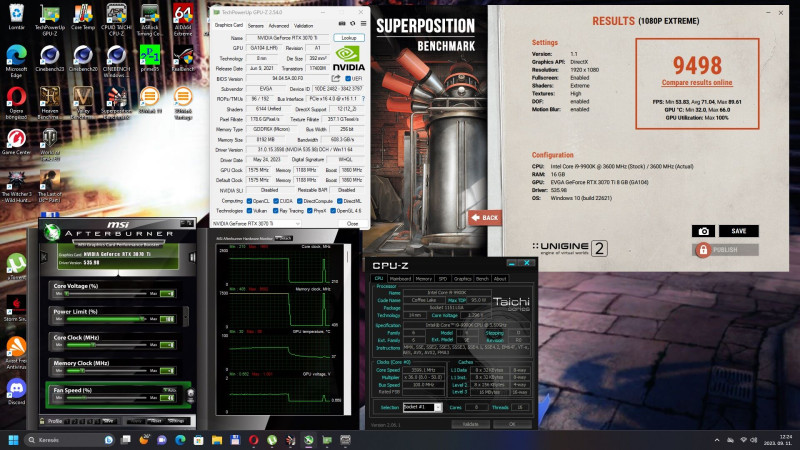Toggle OpenCL checkbox in GPU-Z
Viewport: 800px width, 450px height.
(x=249, y=201)
